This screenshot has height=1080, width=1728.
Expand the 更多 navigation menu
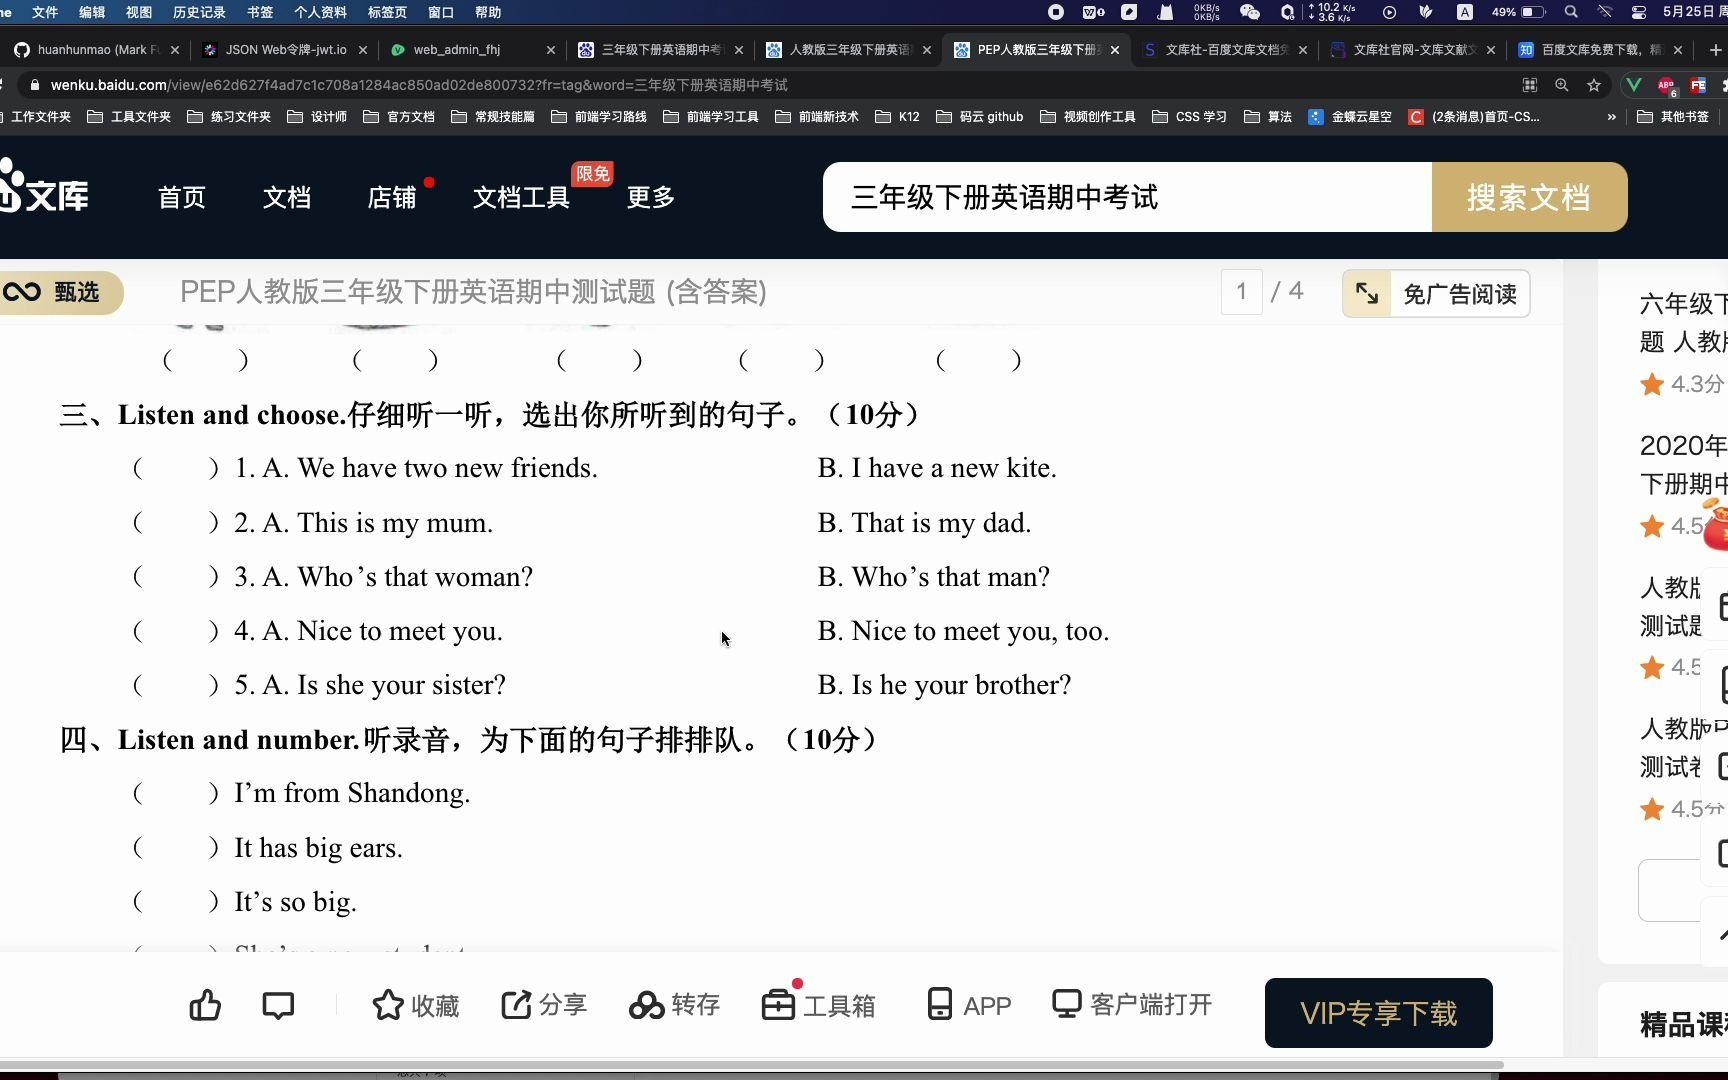click(x=651, y=197)
